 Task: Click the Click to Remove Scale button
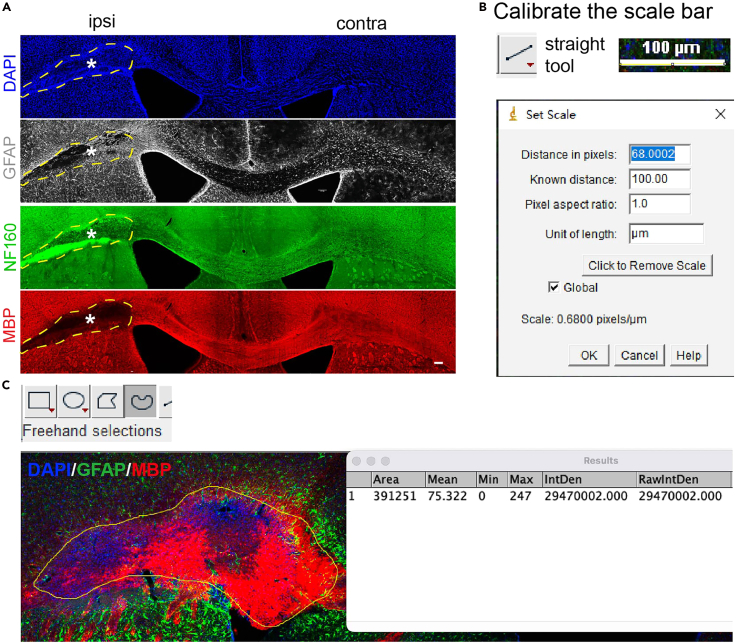pos(647,266)
